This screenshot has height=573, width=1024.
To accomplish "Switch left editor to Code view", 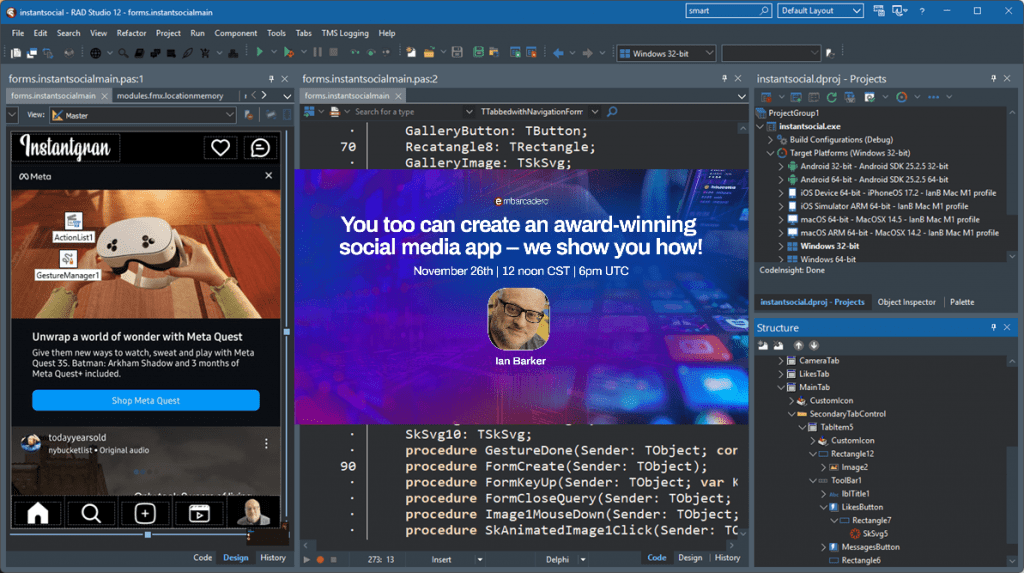I will pyautogui.click(x=202, y=557).
